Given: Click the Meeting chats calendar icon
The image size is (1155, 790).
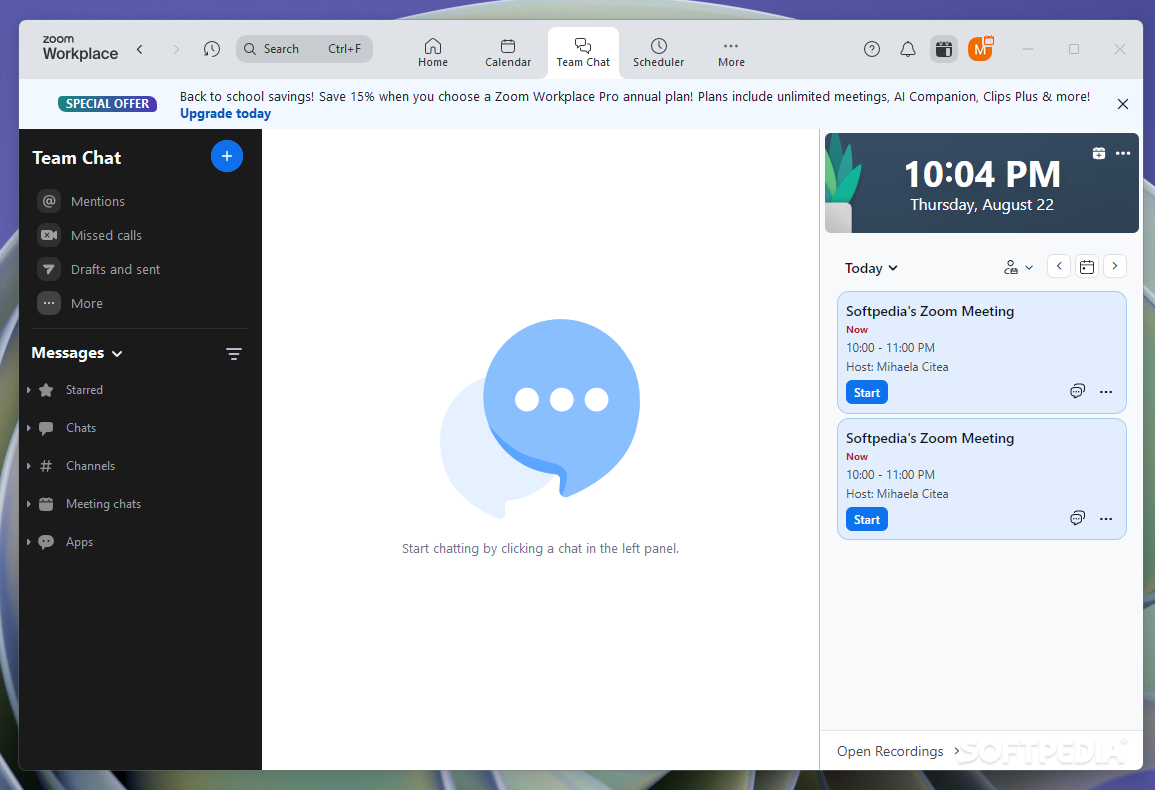Looking at the screenshot, I should coord(46,504).
